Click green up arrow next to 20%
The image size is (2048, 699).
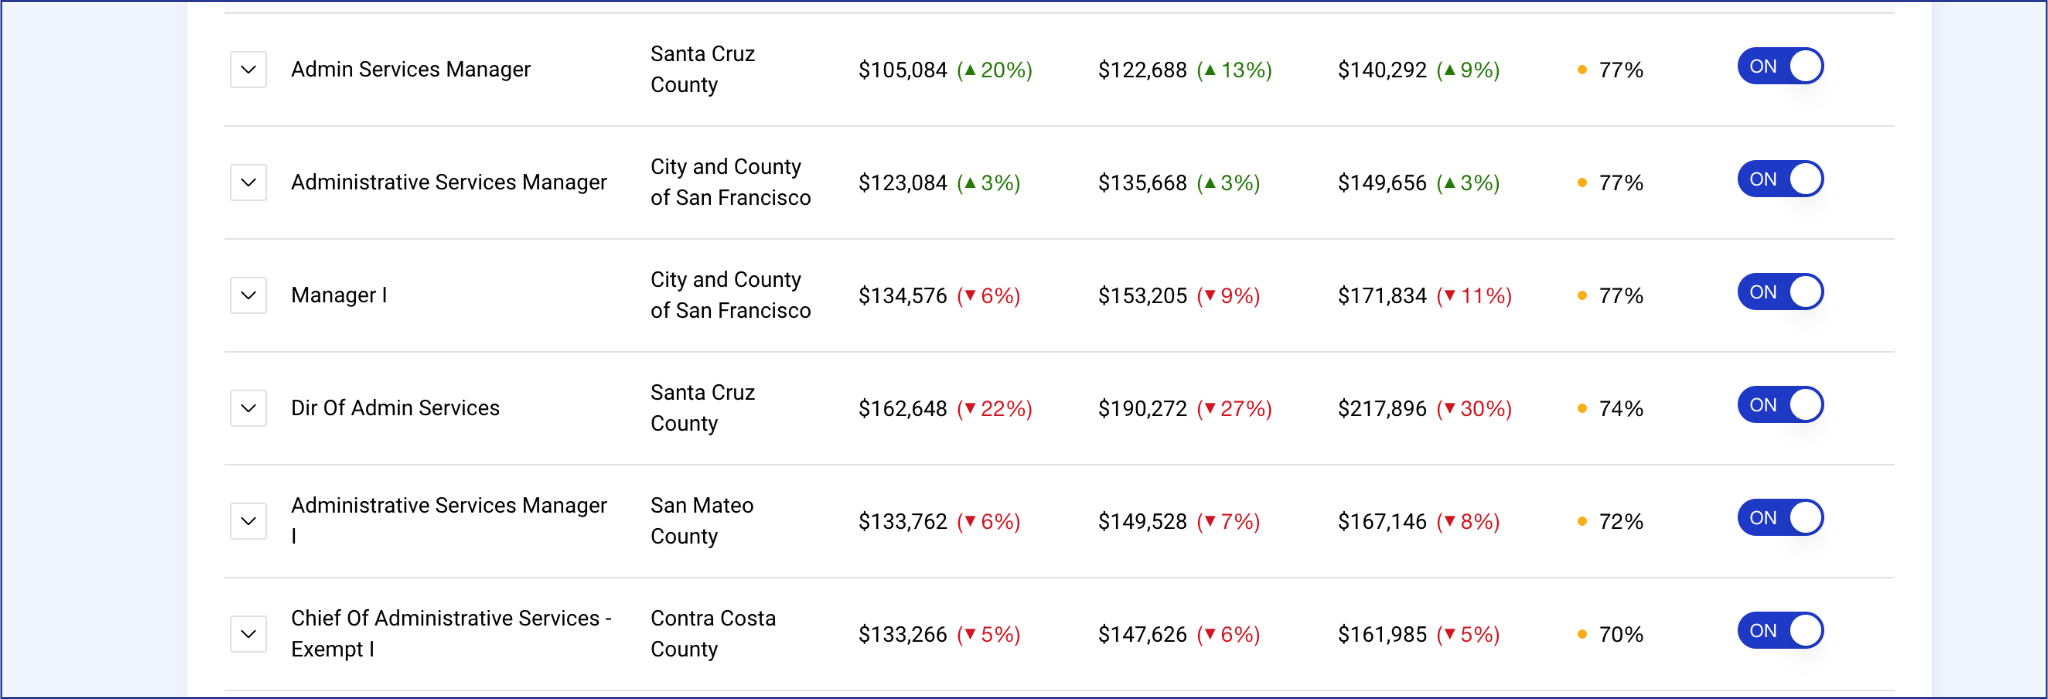(970, 70)
